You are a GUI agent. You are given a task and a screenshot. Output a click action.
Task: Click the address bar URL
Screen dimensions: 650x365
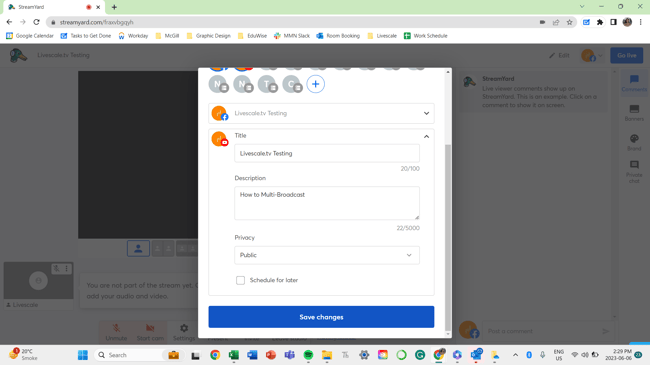click(x=97, y=22)
